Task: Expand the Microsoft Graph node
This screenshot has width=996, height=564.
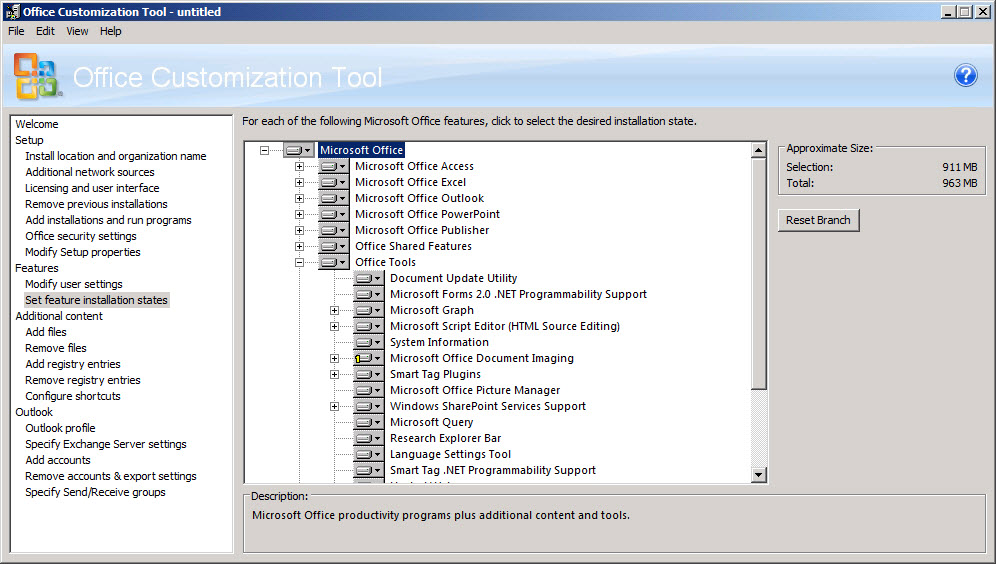Action: click(334, 311)
